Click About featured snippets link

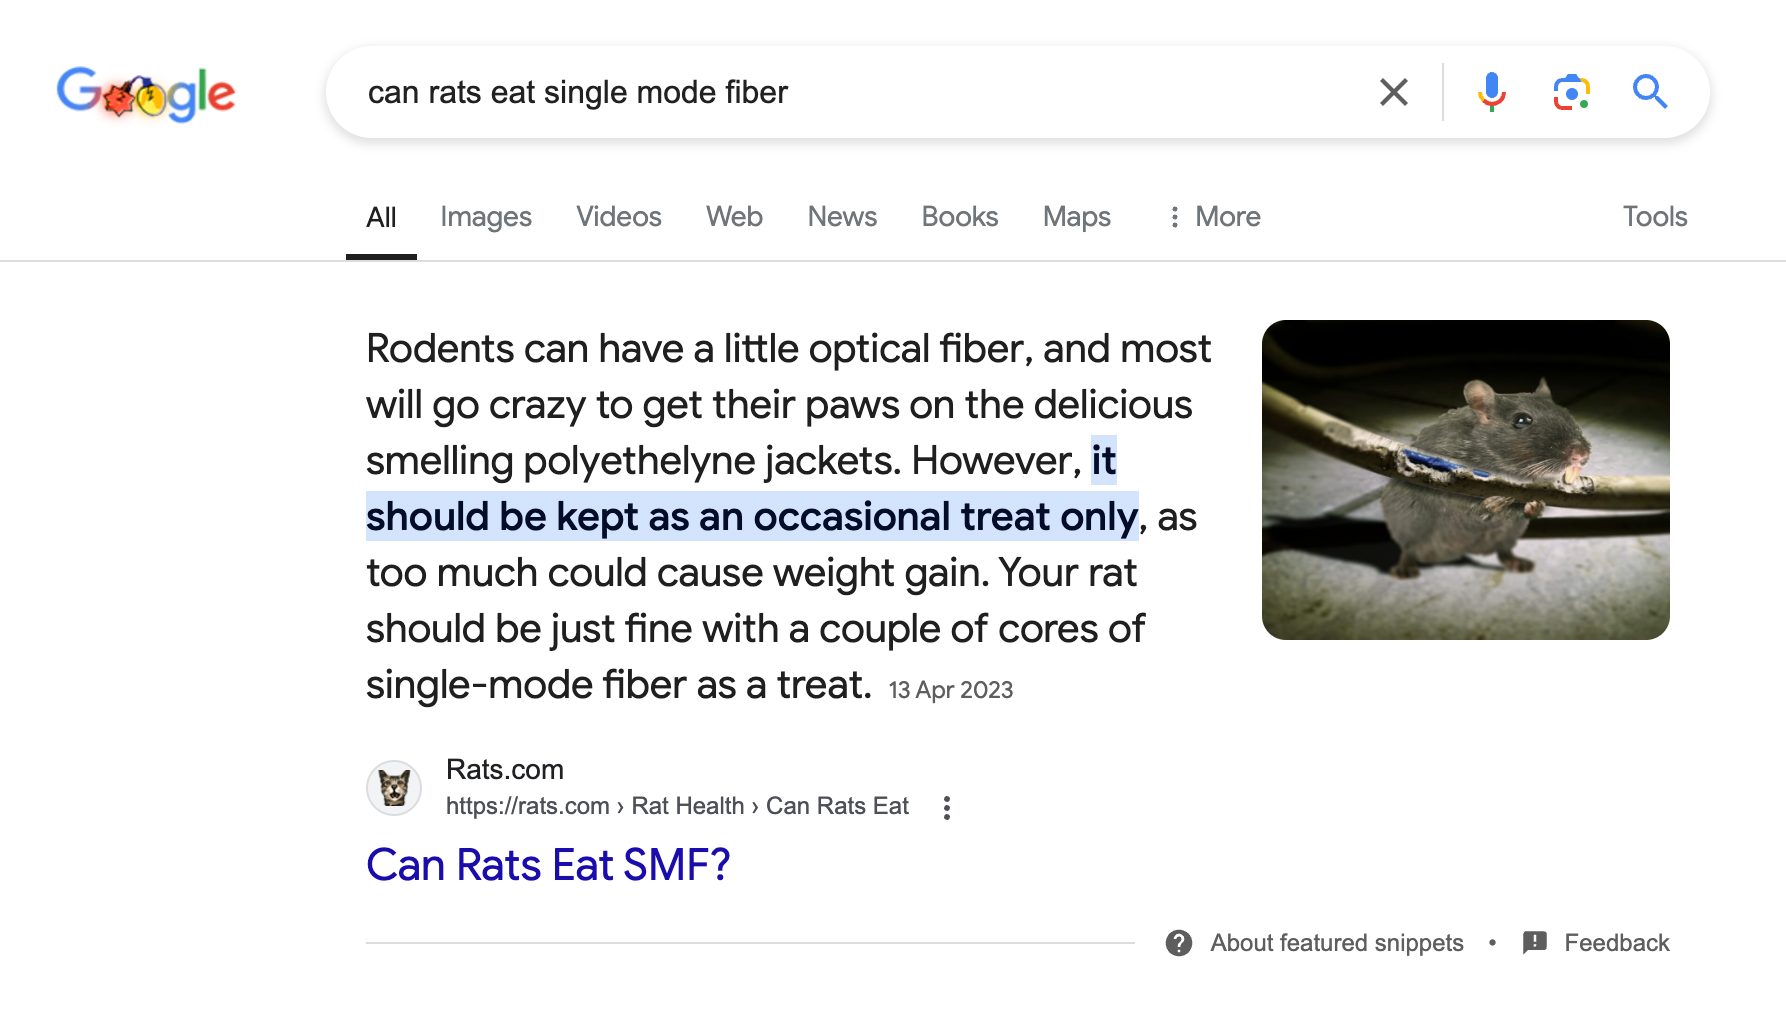[1336, 943]
